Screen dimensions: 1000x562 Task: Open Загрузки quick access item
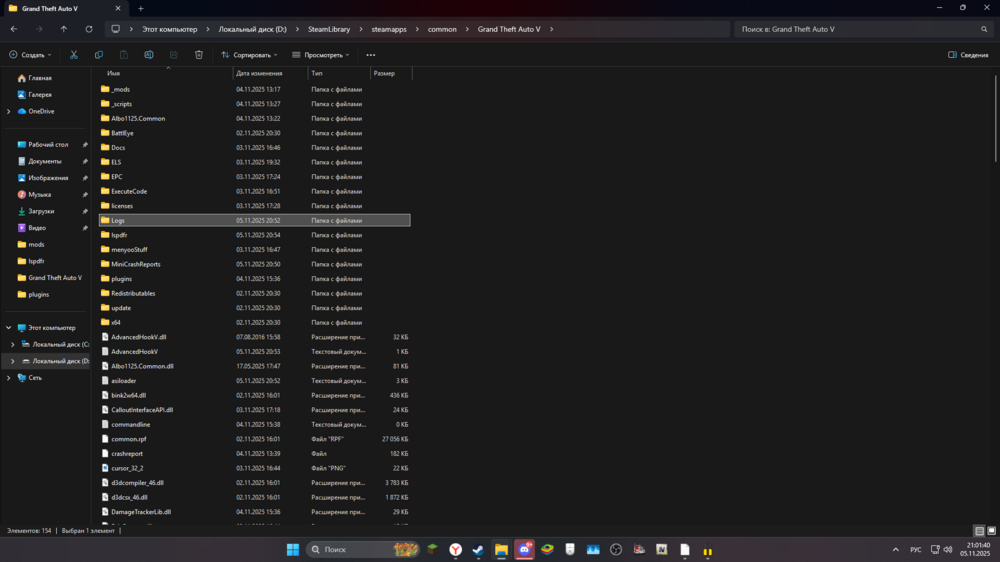(41, 211)
